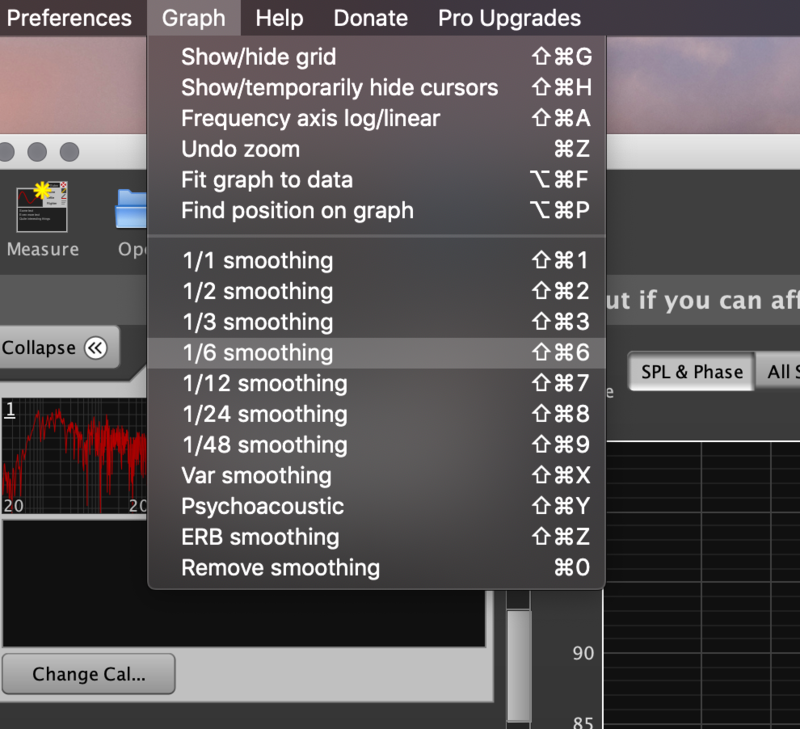Click the Change Cal... button

pyautogui.click(x=88, y=674)
